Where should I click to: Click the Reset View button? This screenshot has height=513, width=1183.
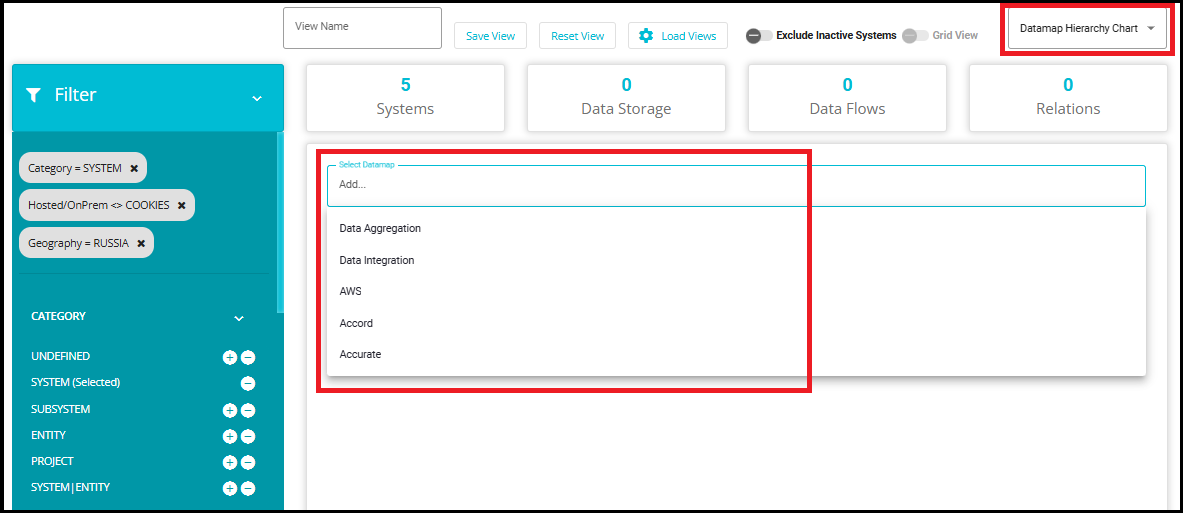577,36
